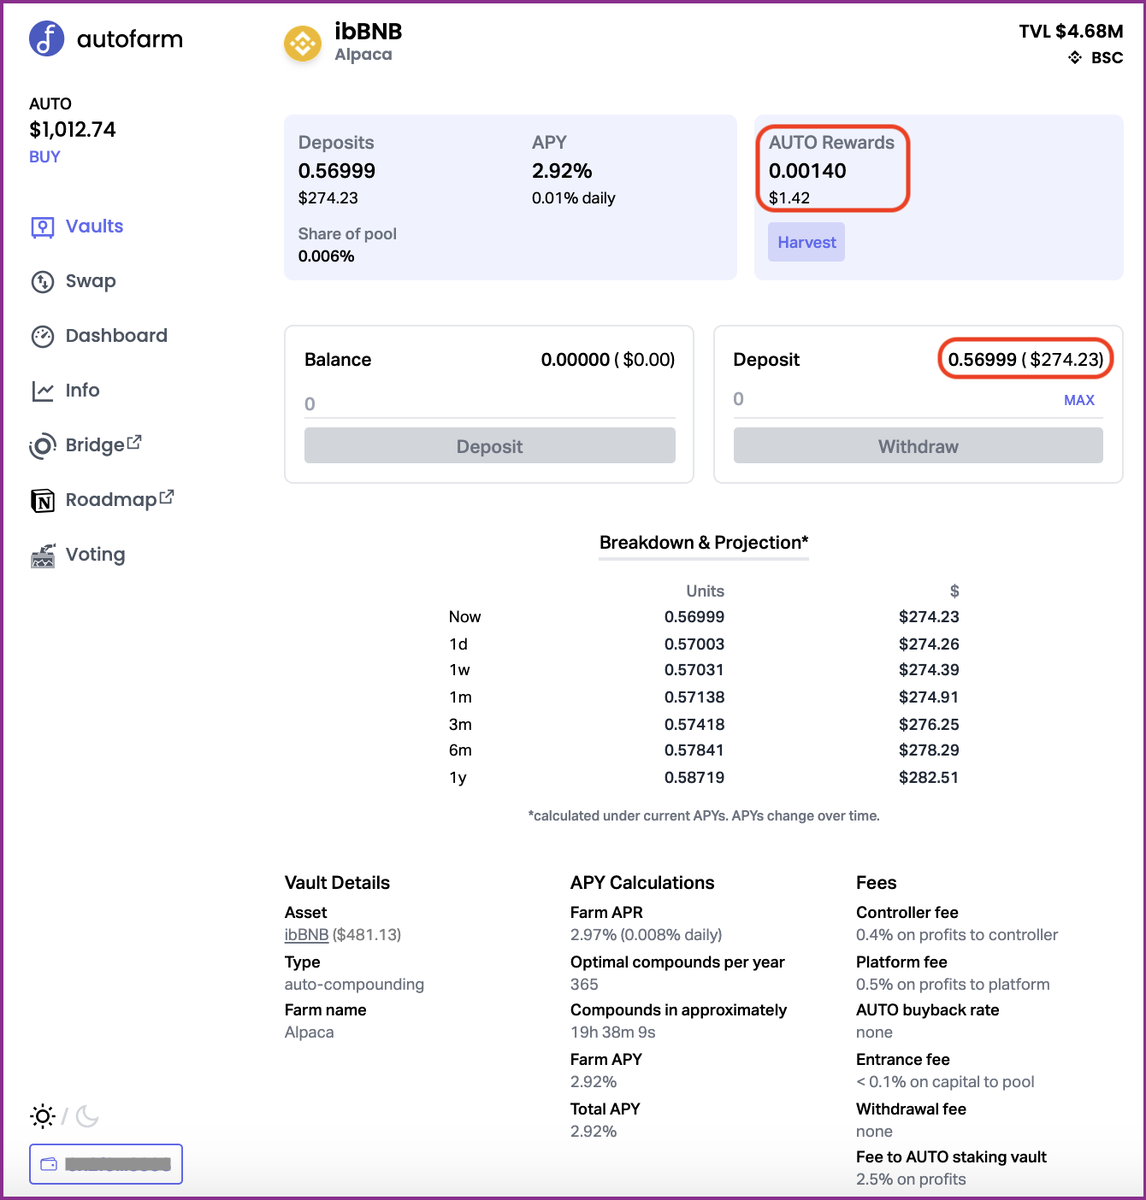The image size is (1146, 1200).
Task: Click the Roadmap Notion icon
Action: [42, 500]
